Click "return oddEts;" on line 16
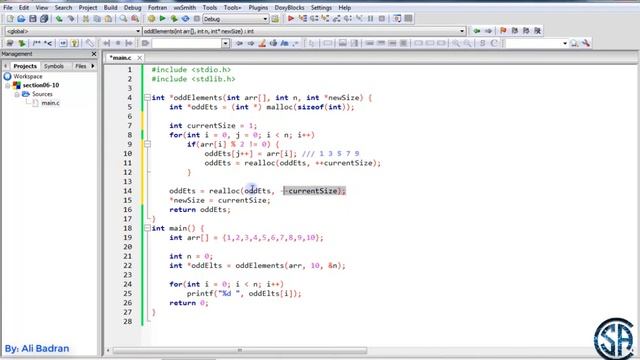The height and width of the screenshot is (360, 640). coord(200,210)
